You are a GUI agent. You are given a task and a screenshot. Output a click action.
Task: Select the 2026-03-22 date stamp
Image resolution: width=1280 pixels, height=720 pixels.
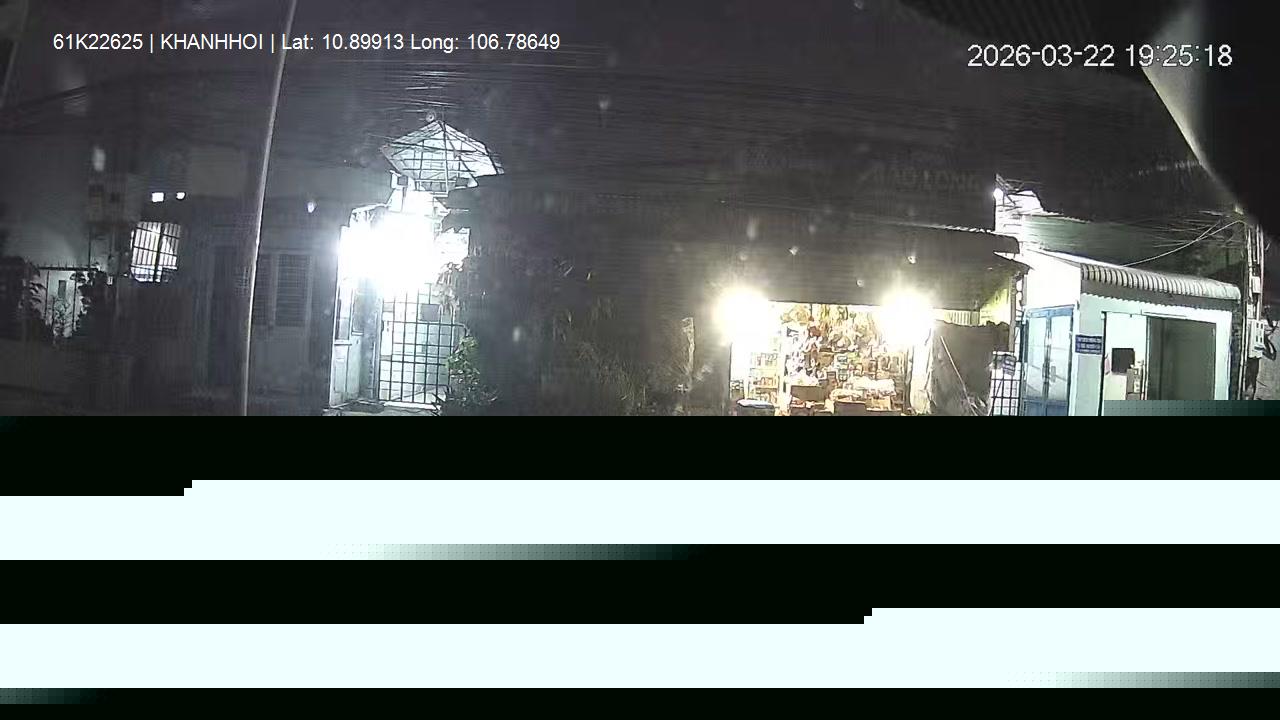[1040, 56]
